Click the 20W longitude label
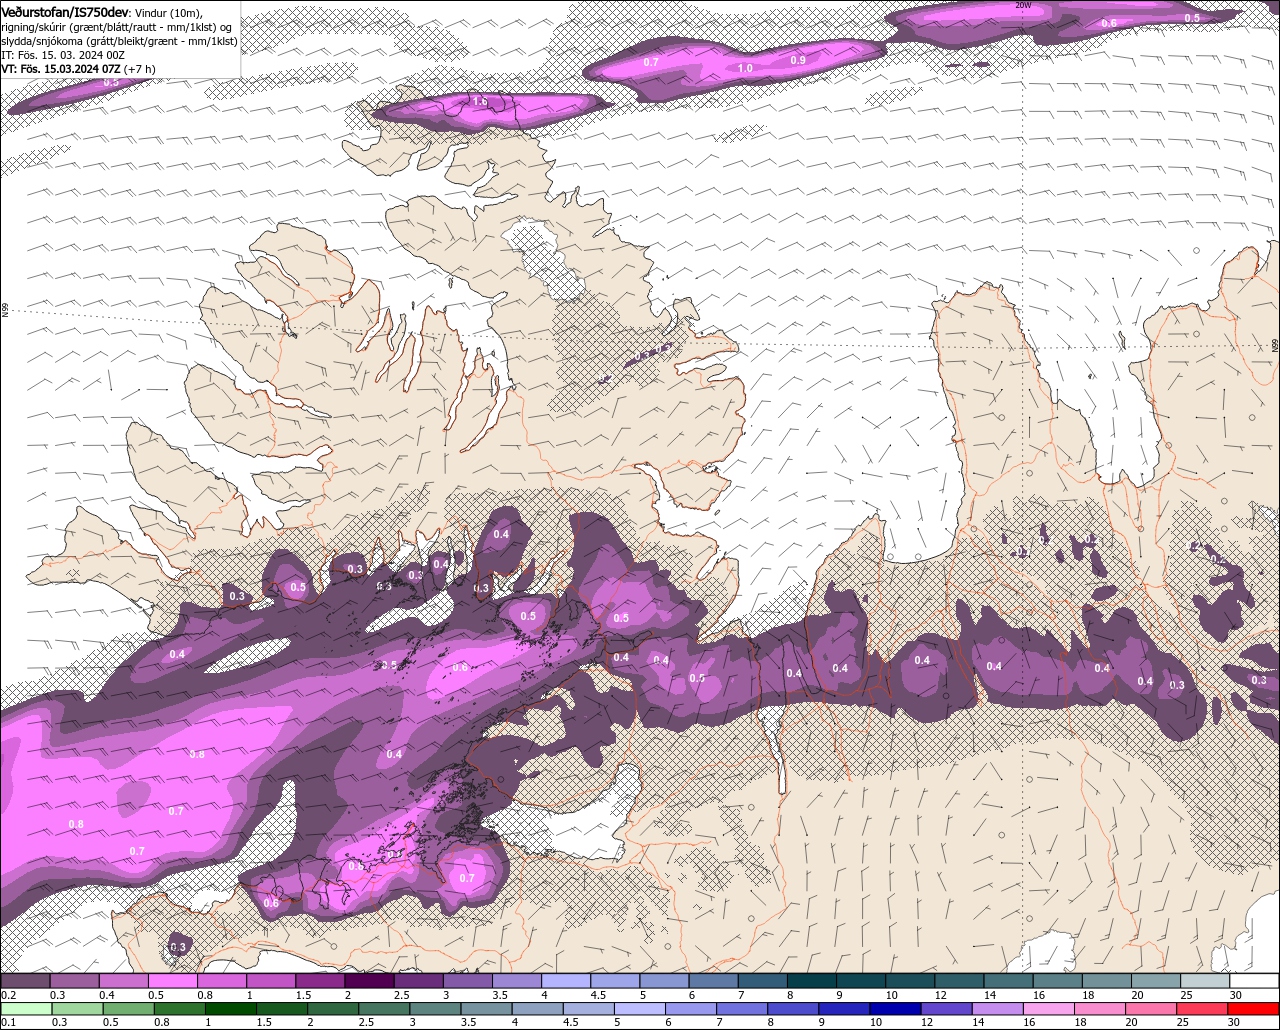Image resolution: width=1280 pixels, height=1030 pixels. click(x=1022, y=5)
